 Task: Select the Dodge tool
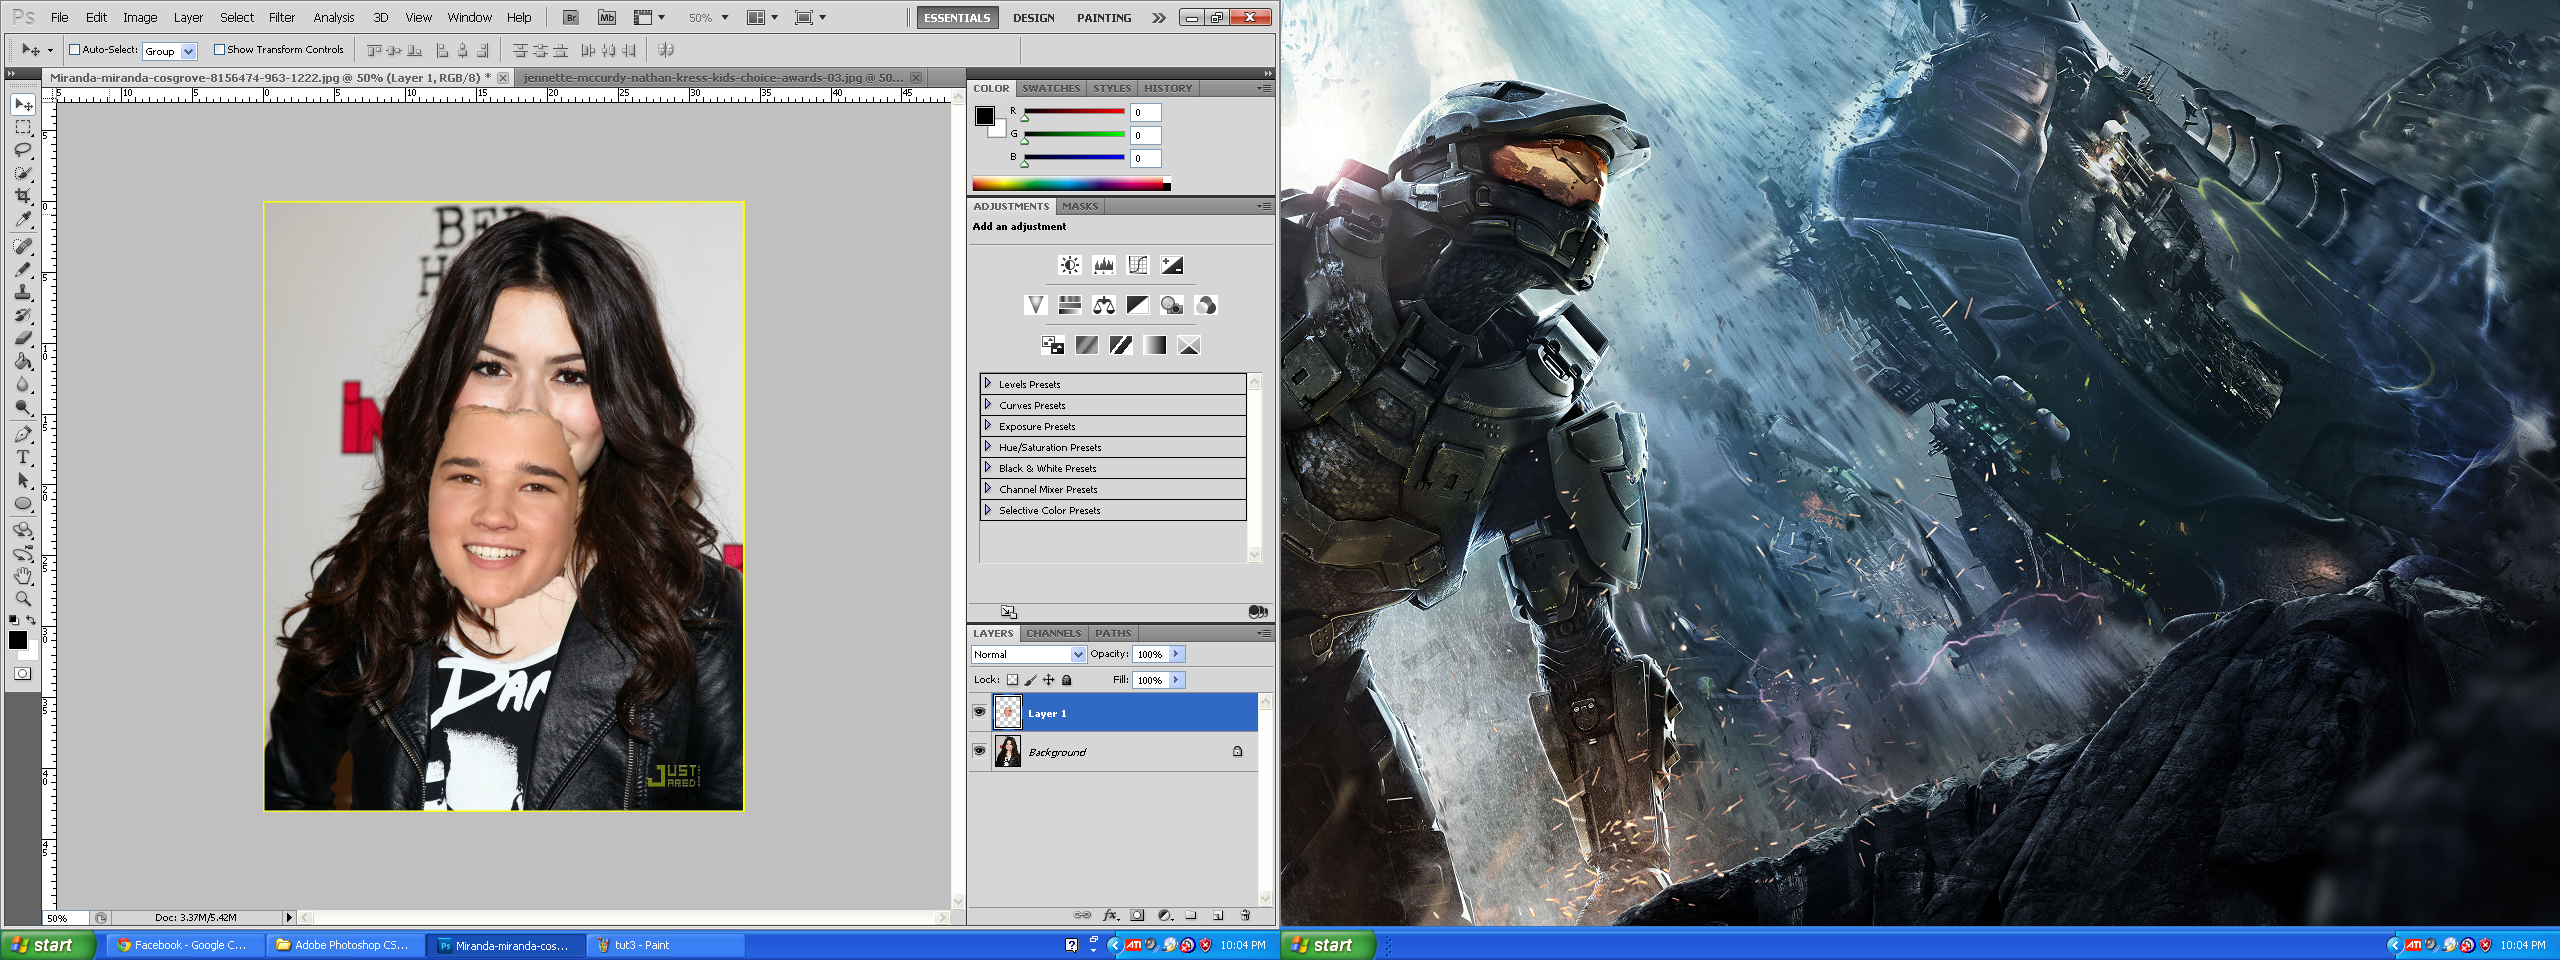click(x=23, y=407)
